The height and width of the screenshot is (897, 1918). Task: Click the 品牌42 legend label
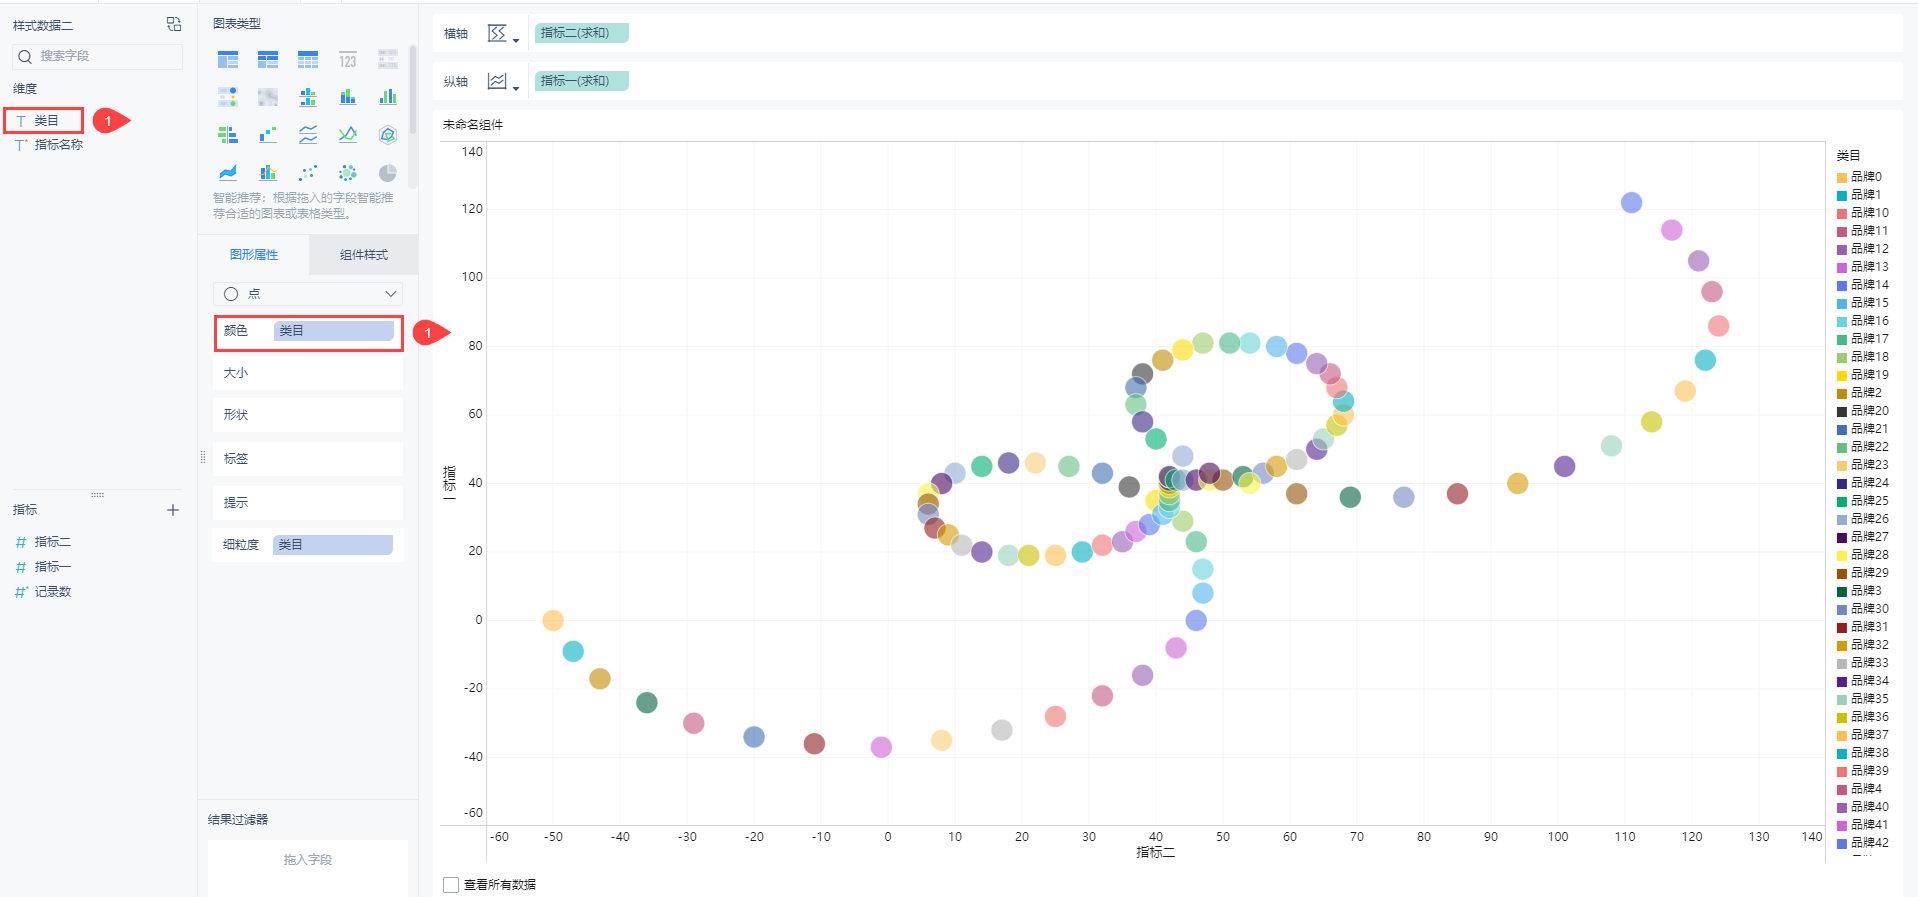1870,843
